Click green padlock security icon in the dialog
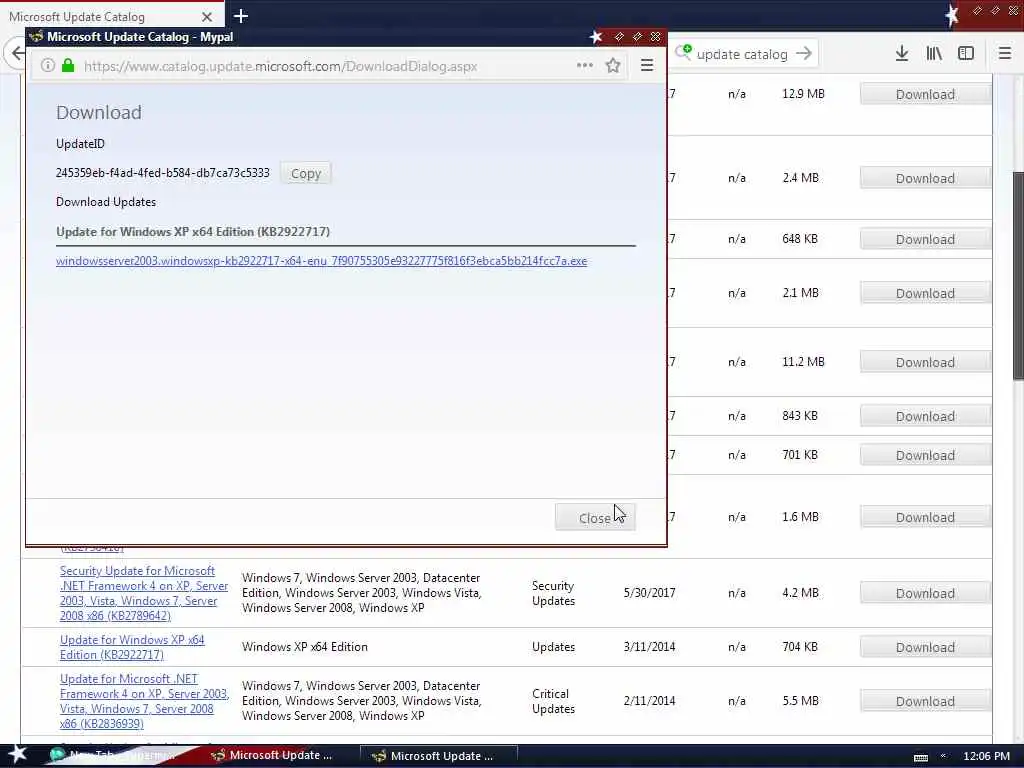The width and height of the screenshot is (1024, 768). tap(68, 65)
